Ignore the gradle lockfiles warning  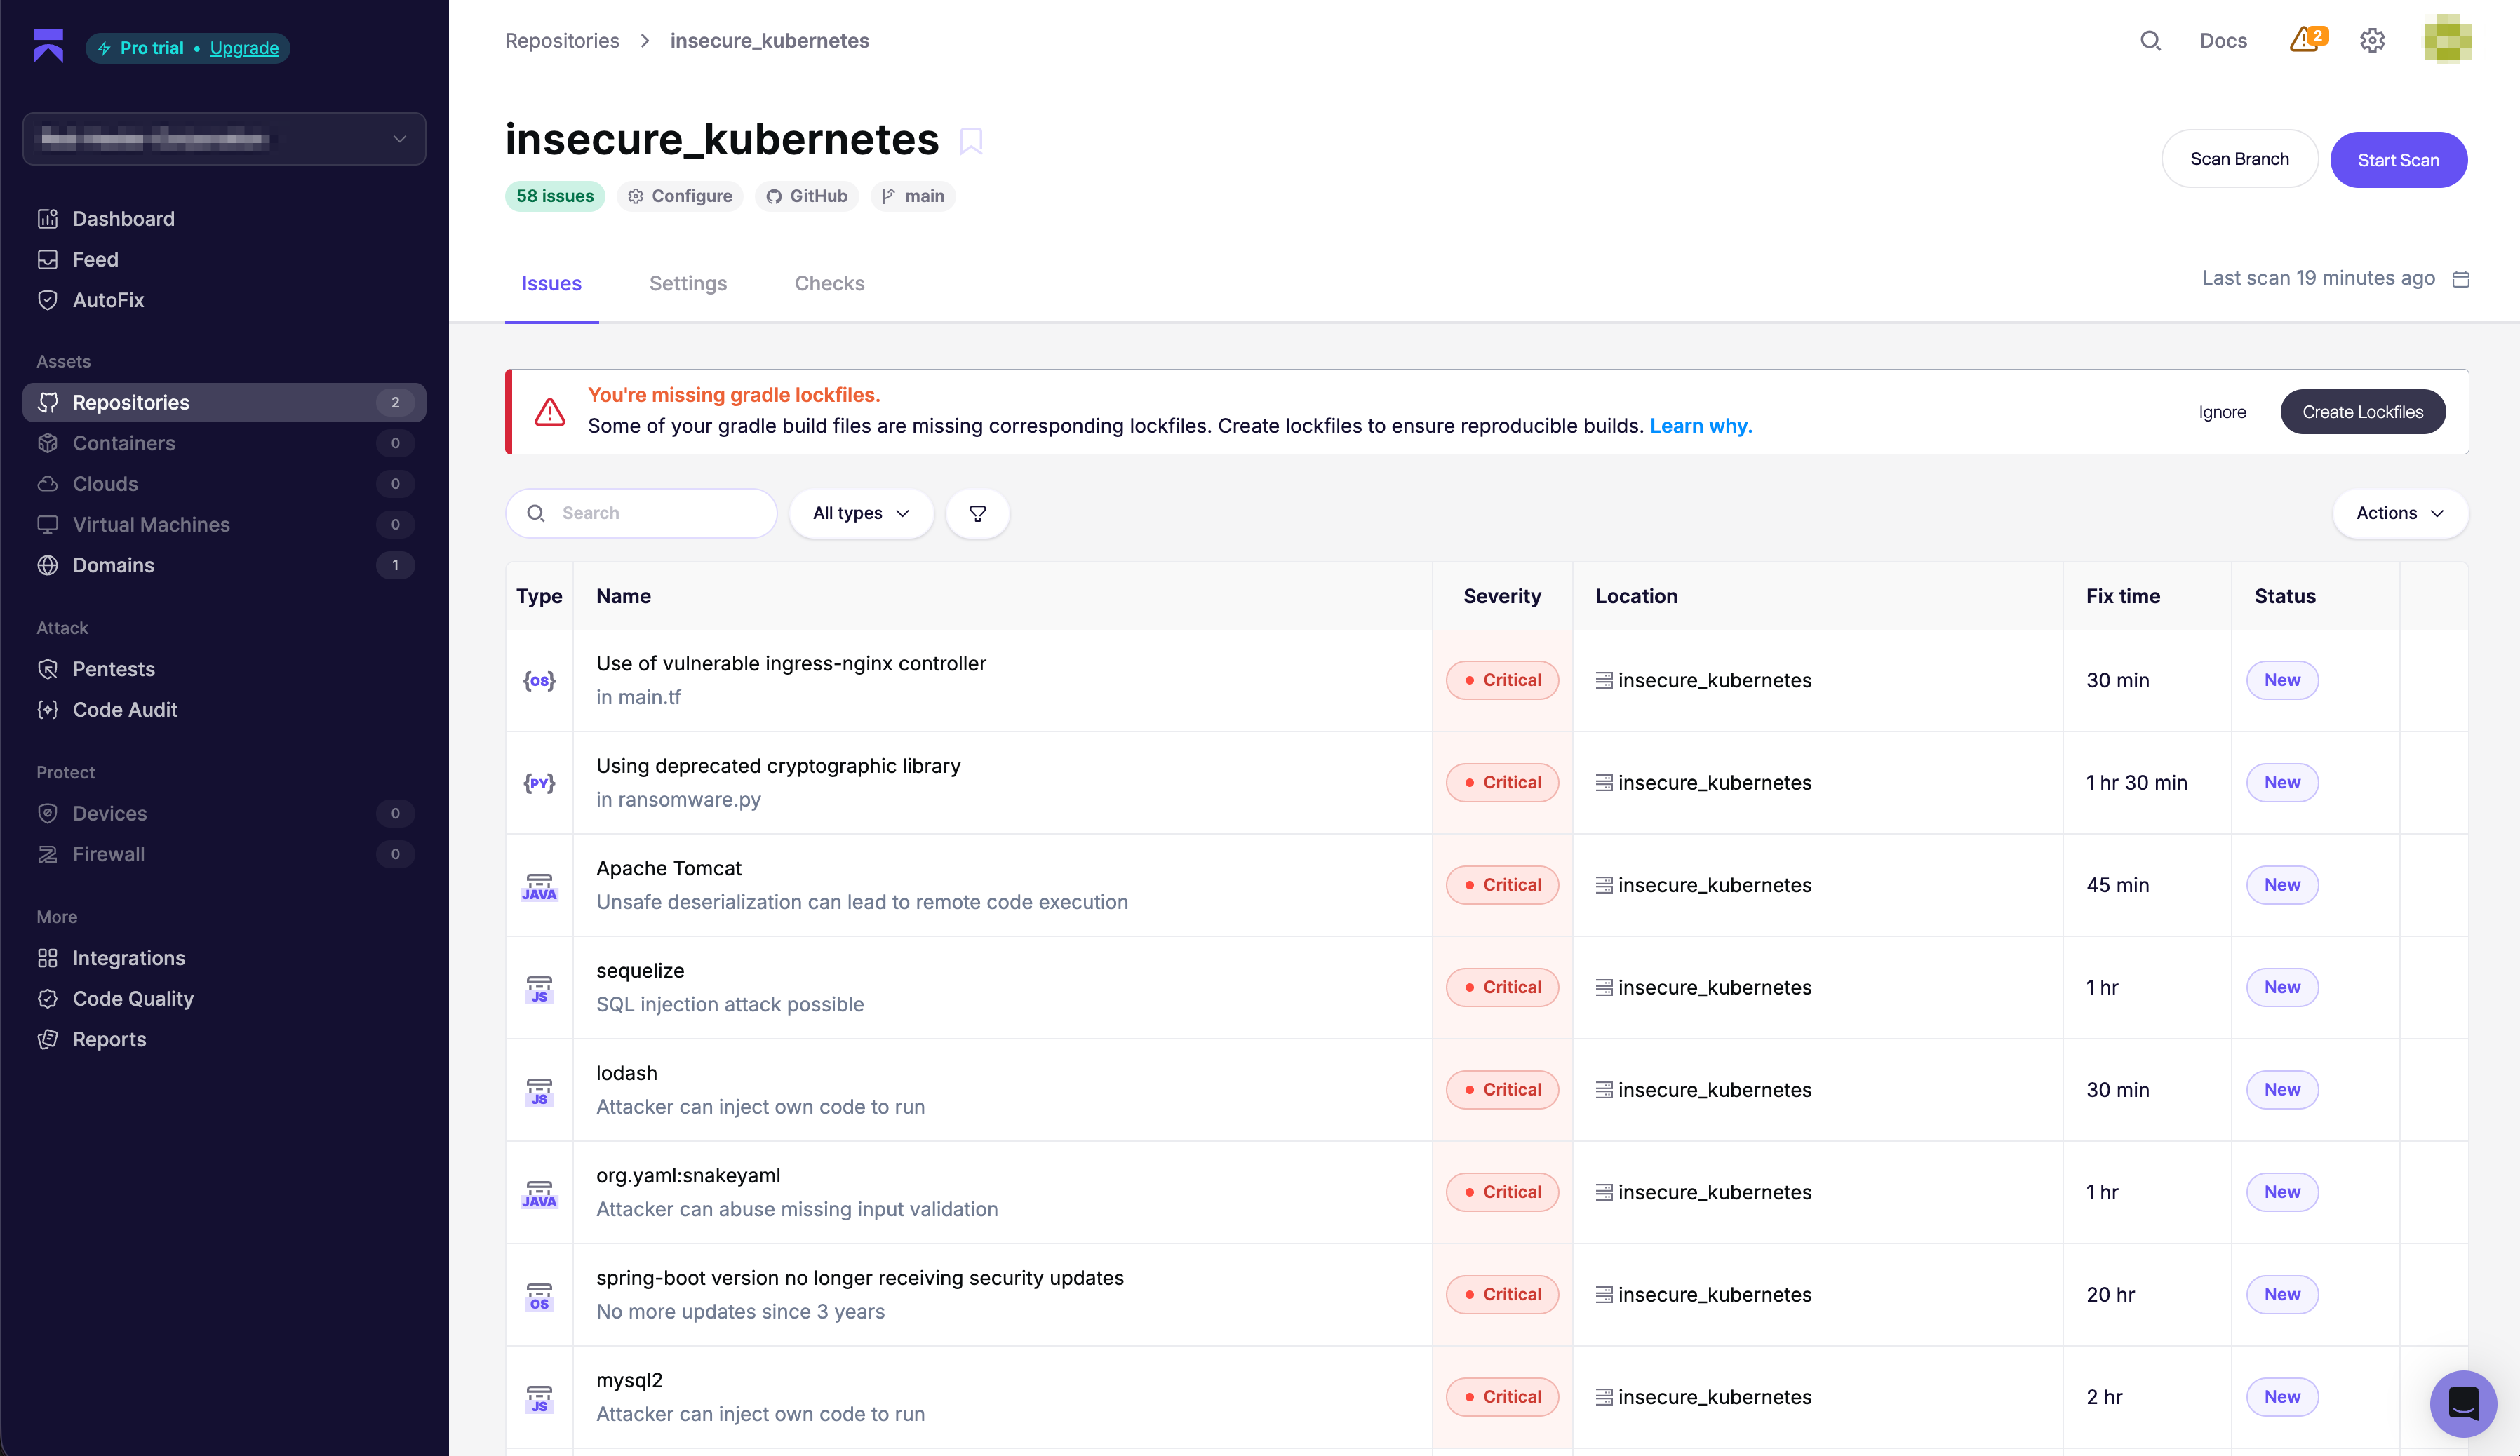2222,412
